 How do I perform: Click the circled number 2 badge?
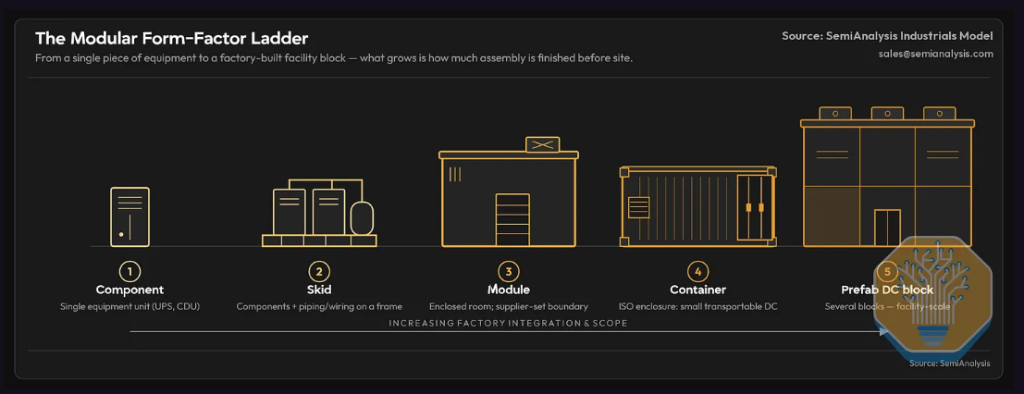319,271
